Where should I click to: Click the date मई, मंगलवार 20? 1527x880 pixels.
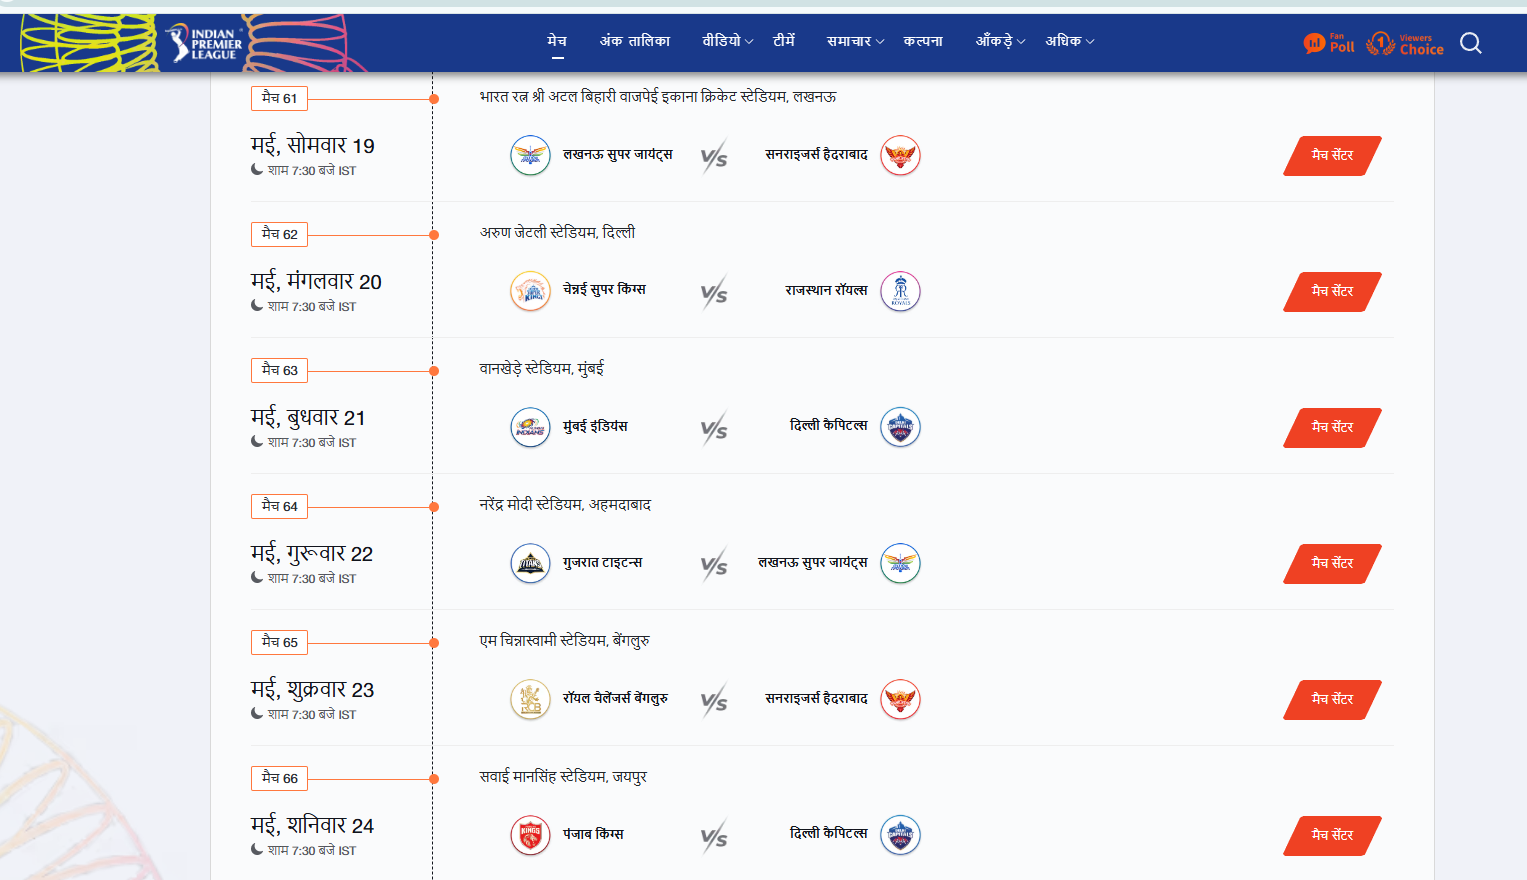(x=316, y=282)
